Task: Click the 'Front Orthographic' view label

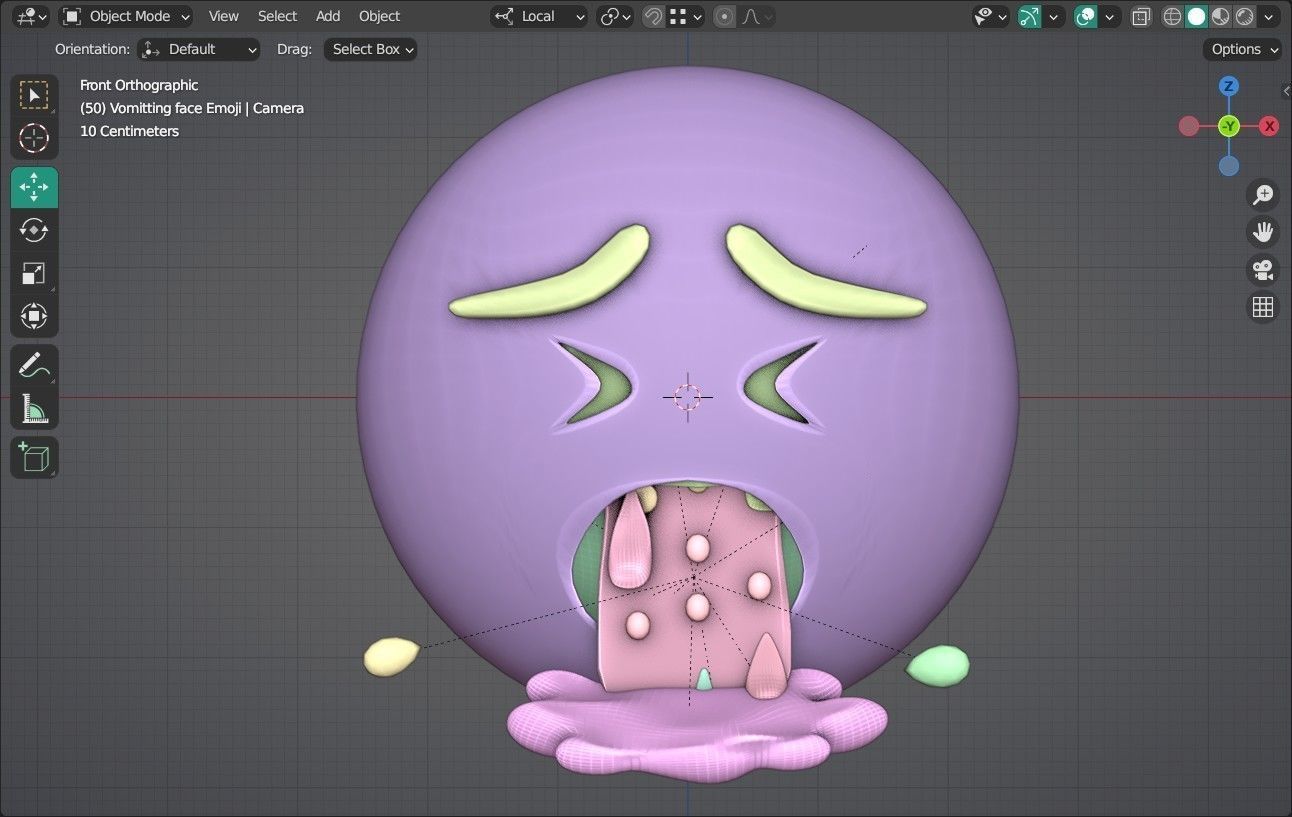Action: (139, 85)
